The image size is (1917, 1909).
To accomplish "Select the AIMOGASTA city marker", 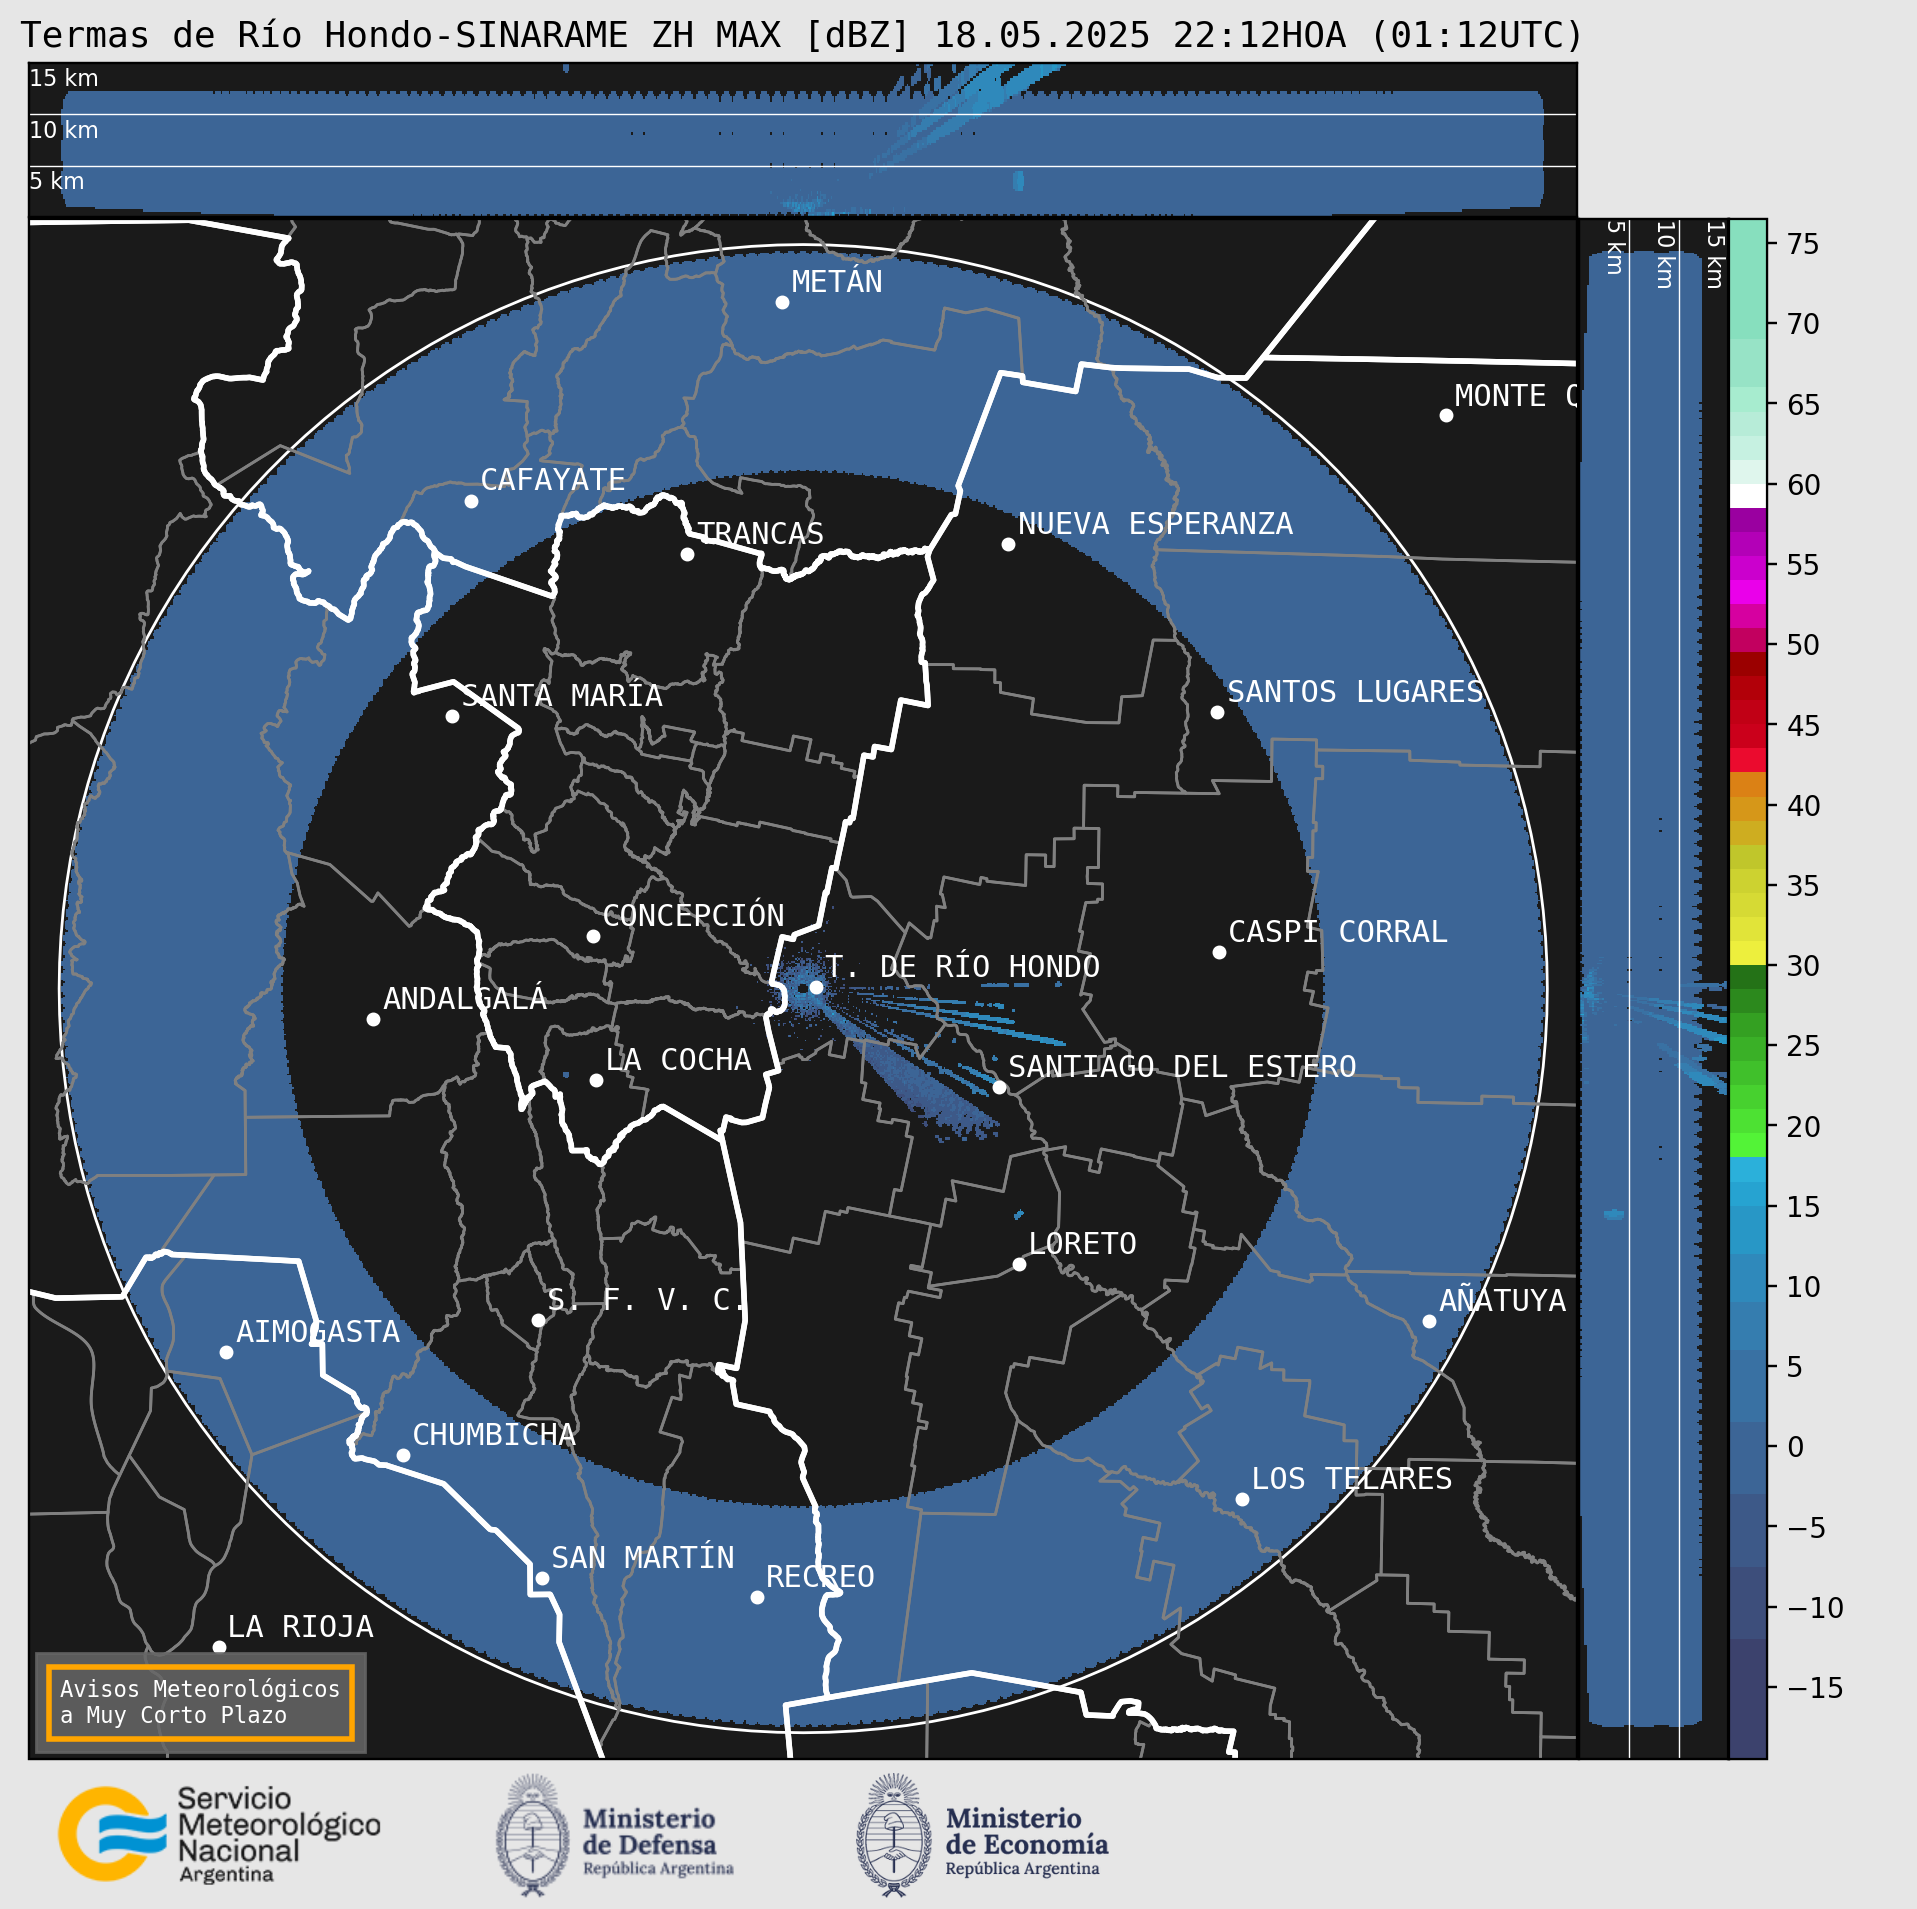I will [226, 1352].
